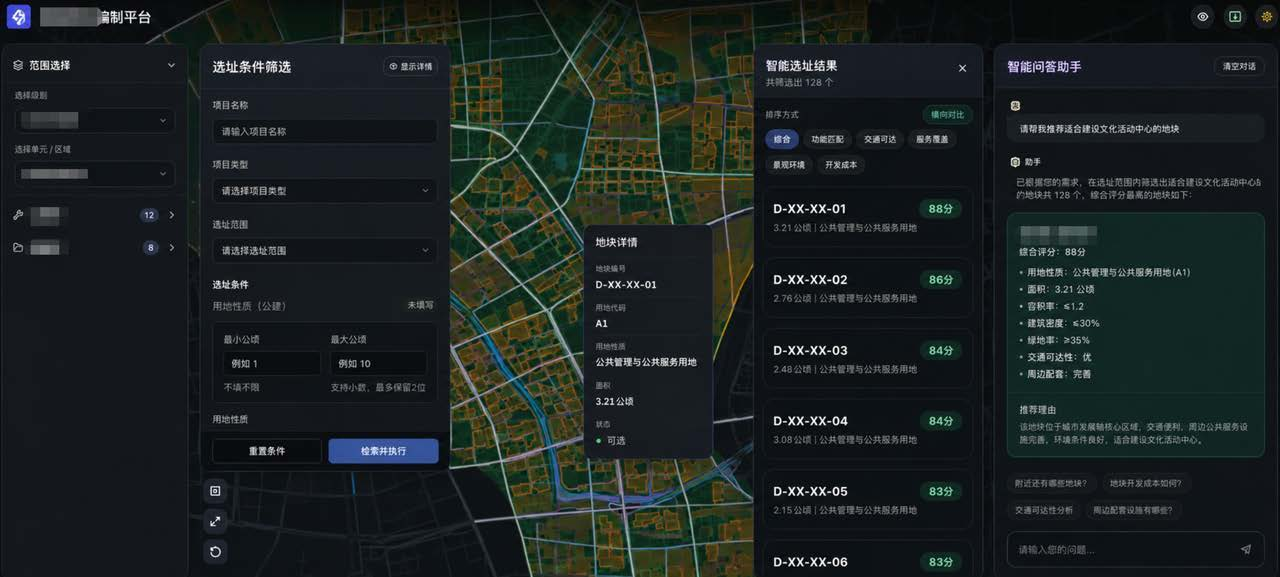Click the user avatar icon in chat
The image size is (1280, 577).
[x=1015, y=105]
